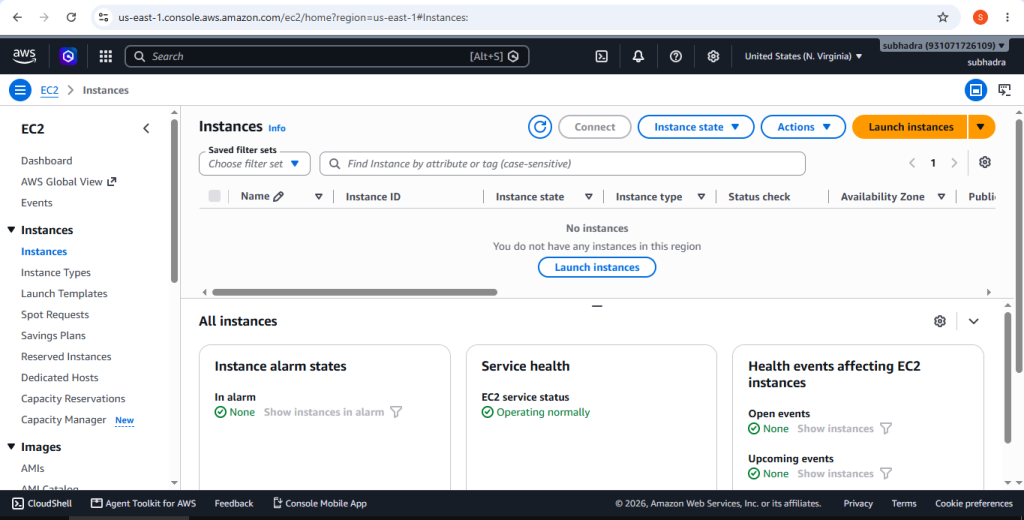The image size is (1024, 520).
Task: Collapse the EC2 side navigation chevron
Action: coord(146,129)
